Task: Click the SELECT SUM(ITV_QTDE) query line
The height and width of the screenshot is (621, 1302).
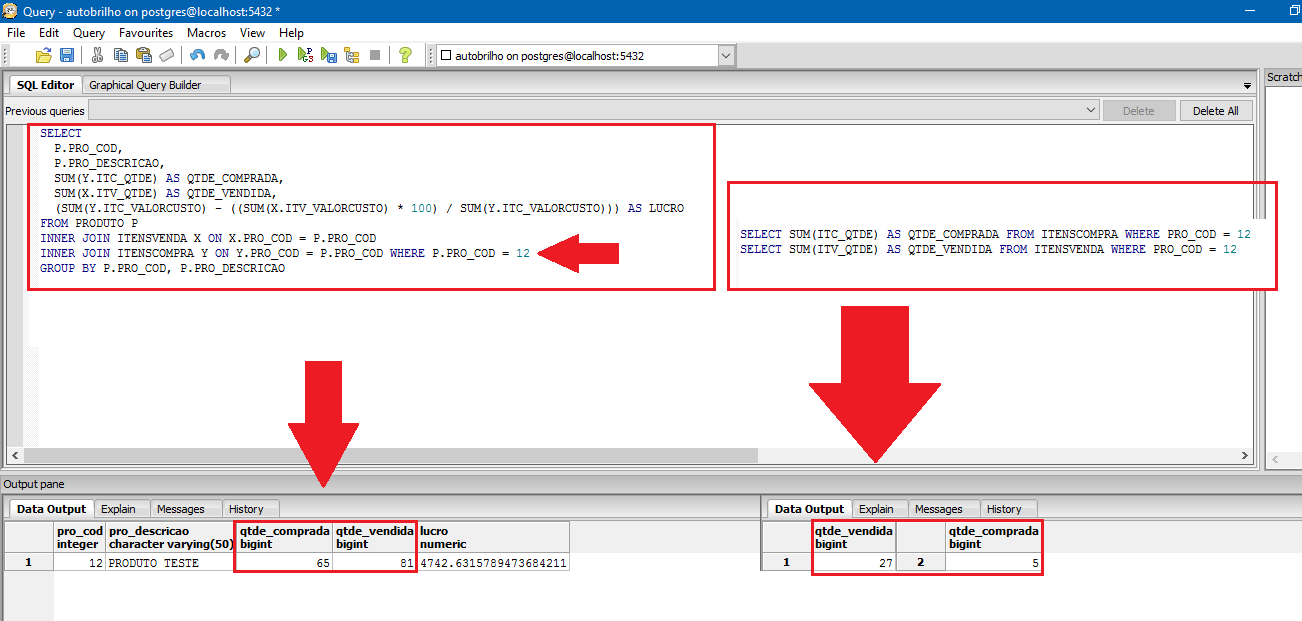Action: click(988, 249)
